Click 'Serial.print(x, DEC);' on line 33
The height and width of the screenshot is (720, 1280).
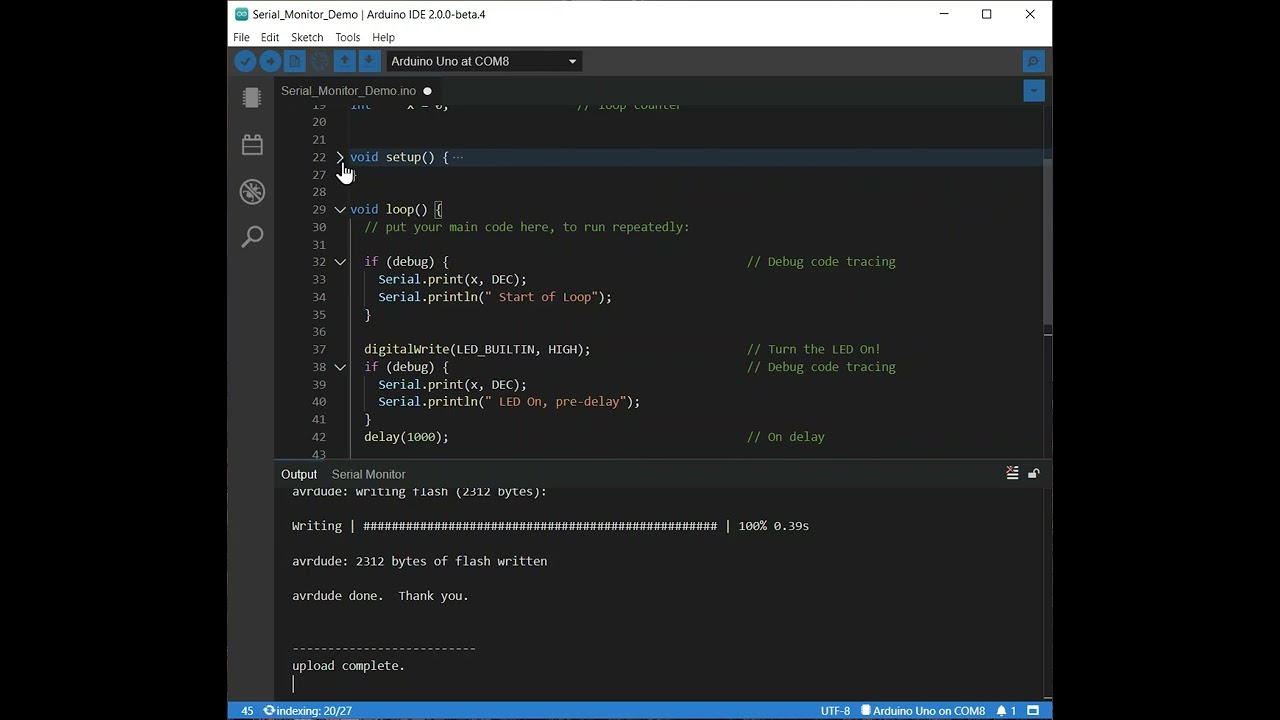452,279
